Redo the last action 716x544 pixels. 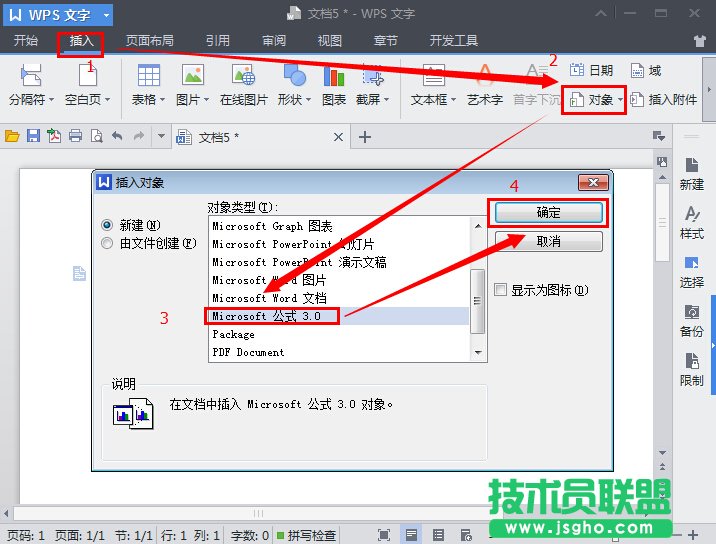click(139, 136)
